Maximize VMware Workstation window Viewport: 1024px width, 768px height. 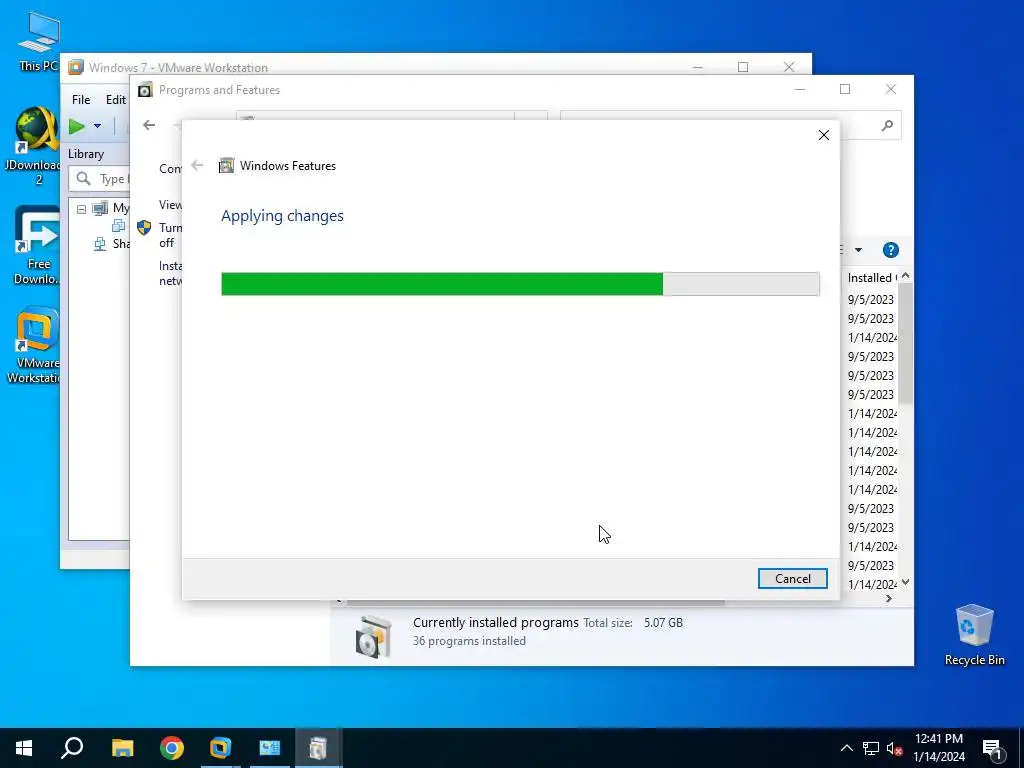(x=743, y=67)
